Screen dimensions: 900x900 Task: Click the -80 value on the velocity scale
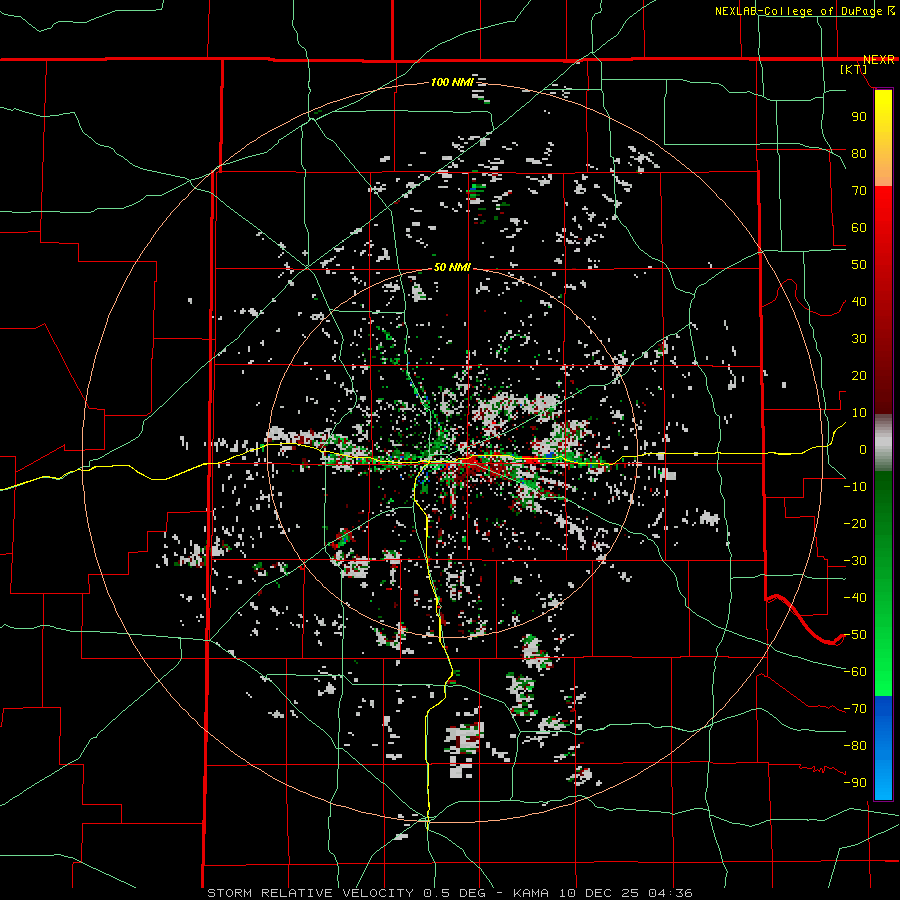855,746
